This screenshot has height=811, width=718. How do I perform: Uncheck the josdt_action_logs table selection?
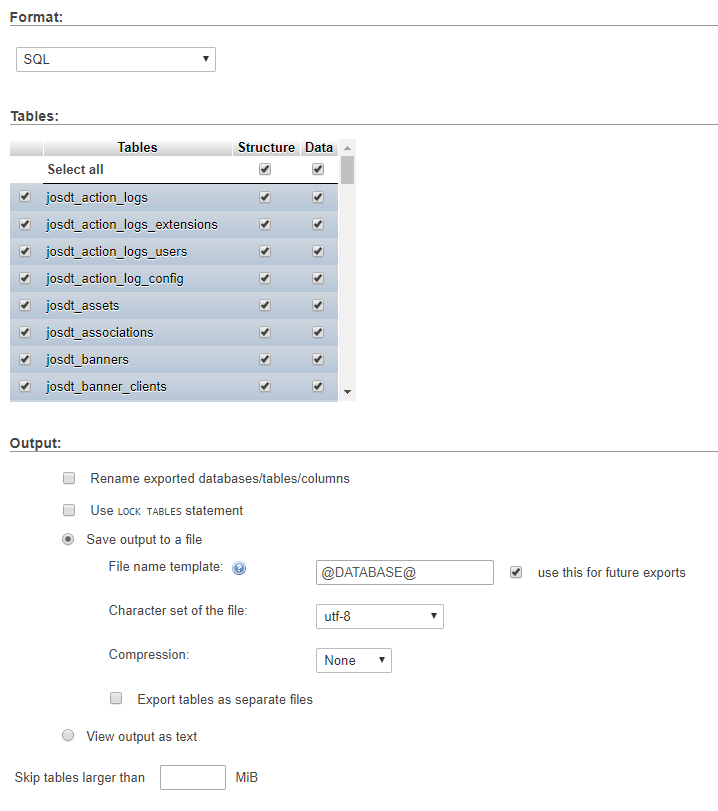pyautogui.click(x=24, y=196)
